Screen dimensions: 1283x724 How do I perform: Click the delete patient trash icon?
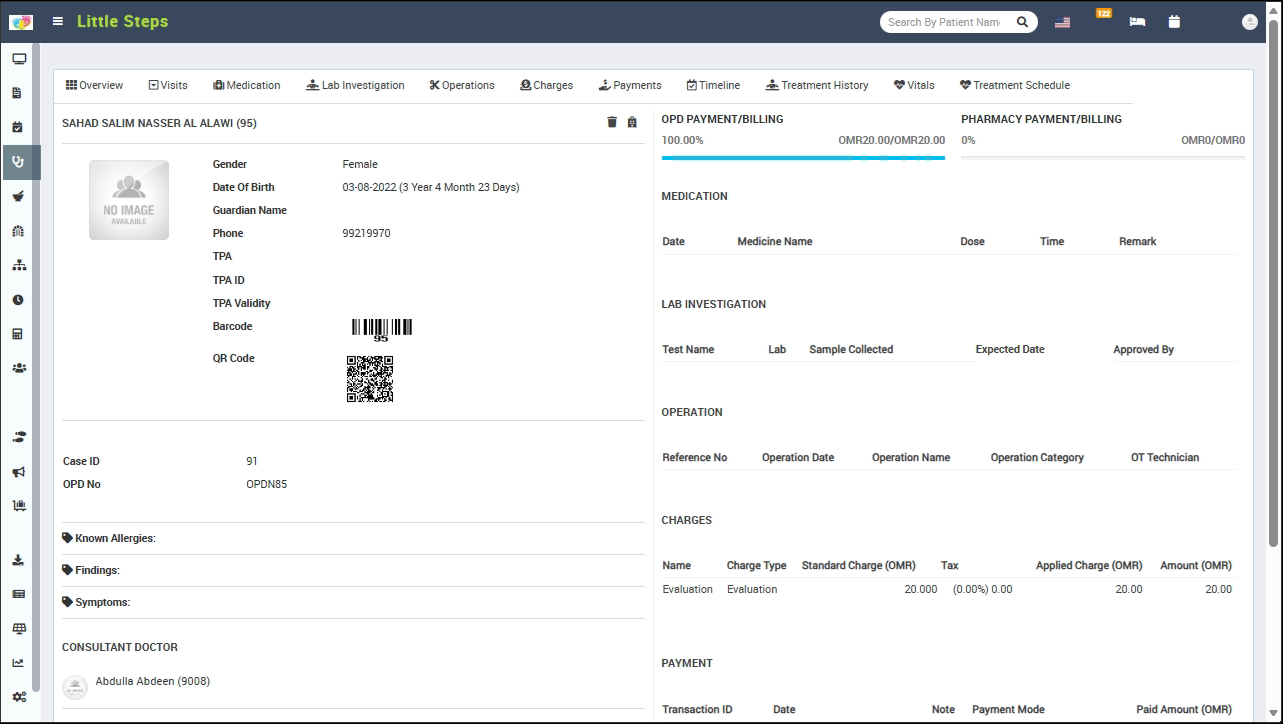tap(612, 122)
